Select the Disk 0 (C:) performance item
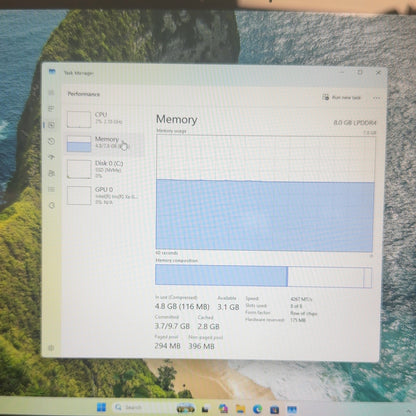This screenshot has height=416, width=416. [105, 169]
